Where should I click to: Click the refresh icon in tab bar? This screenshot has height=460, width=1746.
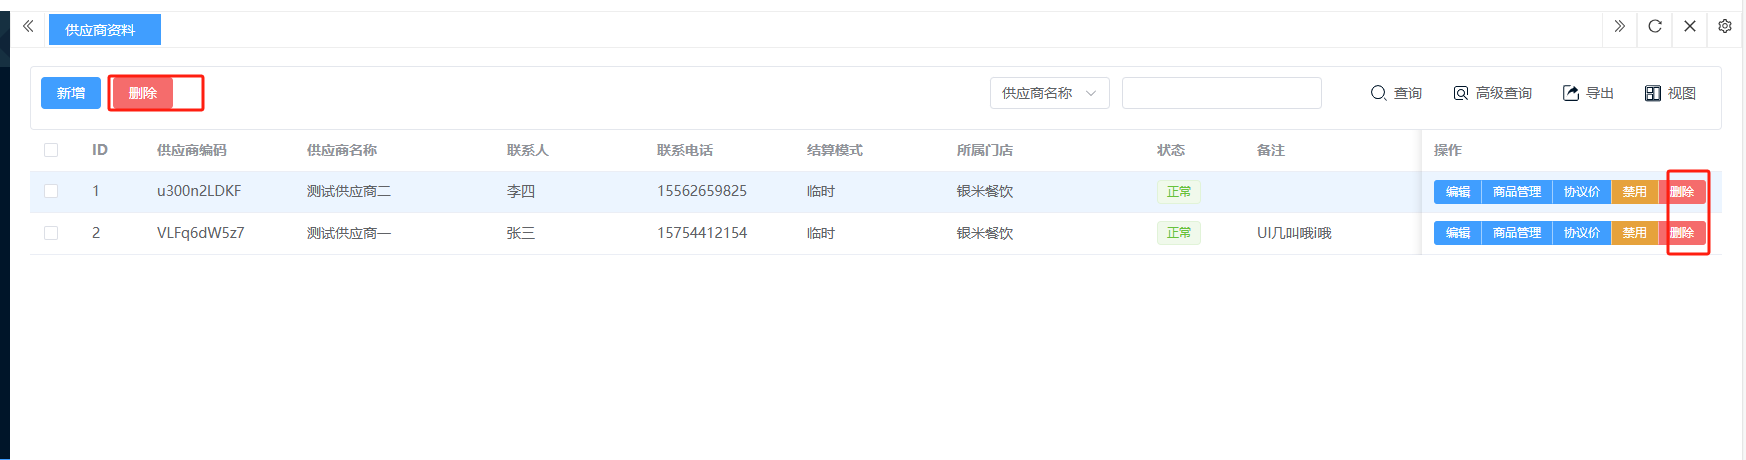click(1655, 26)
